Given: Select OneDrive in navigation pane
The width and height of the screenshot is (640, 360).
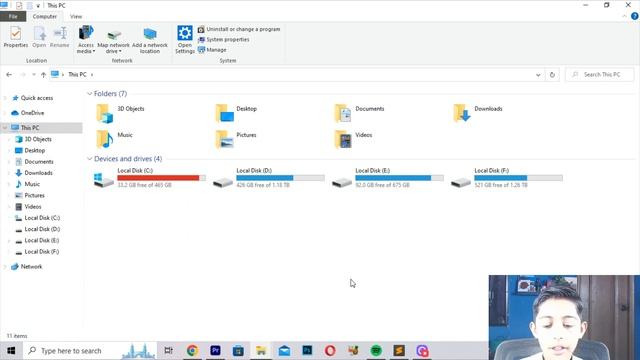Looking at the screenshot, I should (x=32, y=113).
